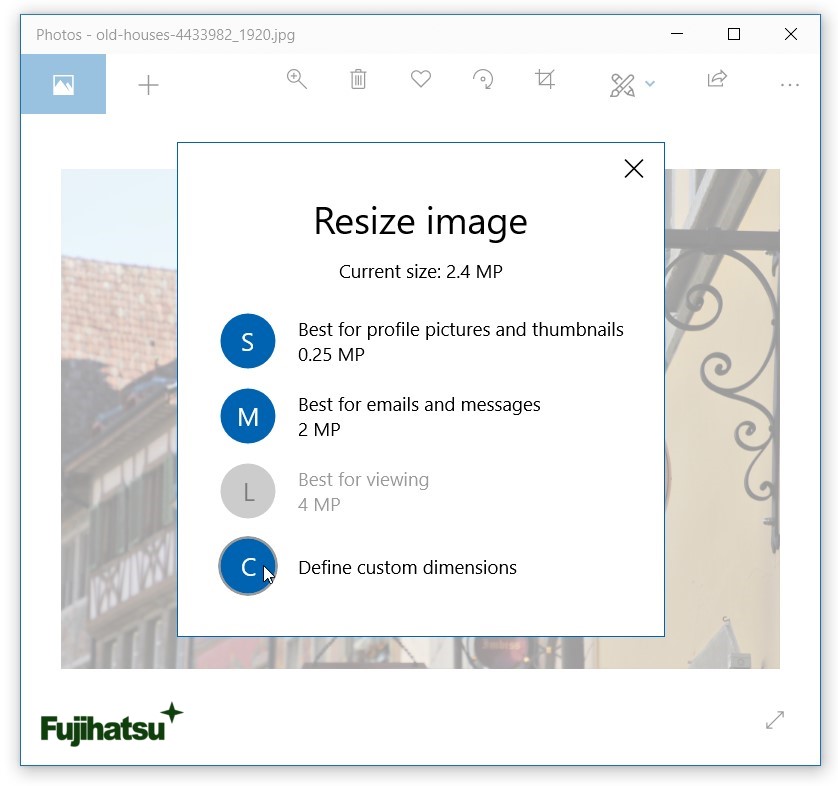This screenshot has width=838, height=786.
Task: Open Edit & Create pencil icon
Action: point(622,85)
